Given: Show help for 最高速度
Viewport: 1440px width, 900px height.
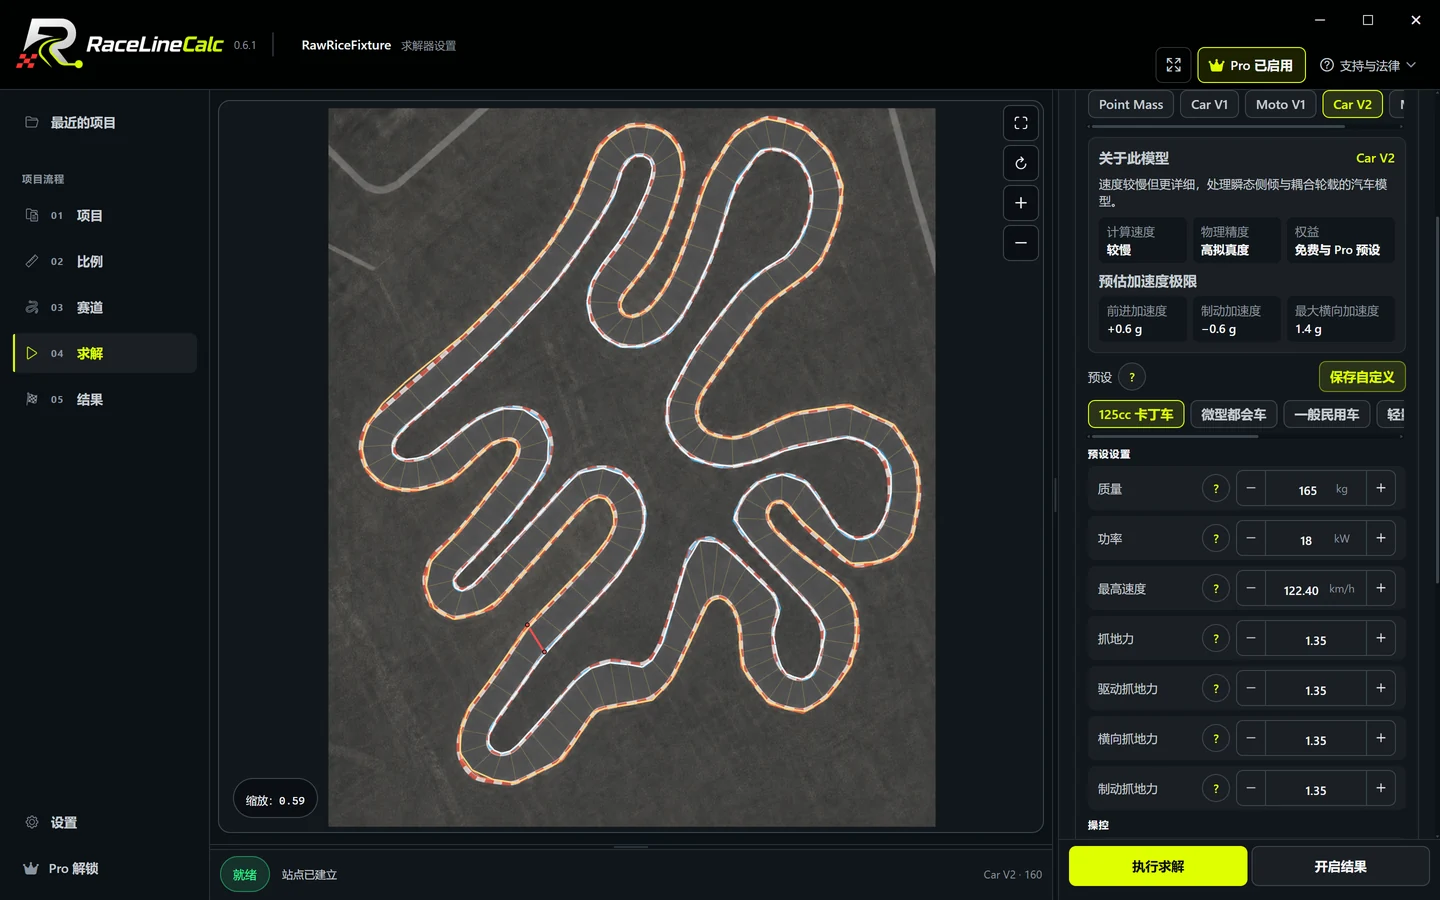Looking at the screenshot, I should [x=1216, y=588].
